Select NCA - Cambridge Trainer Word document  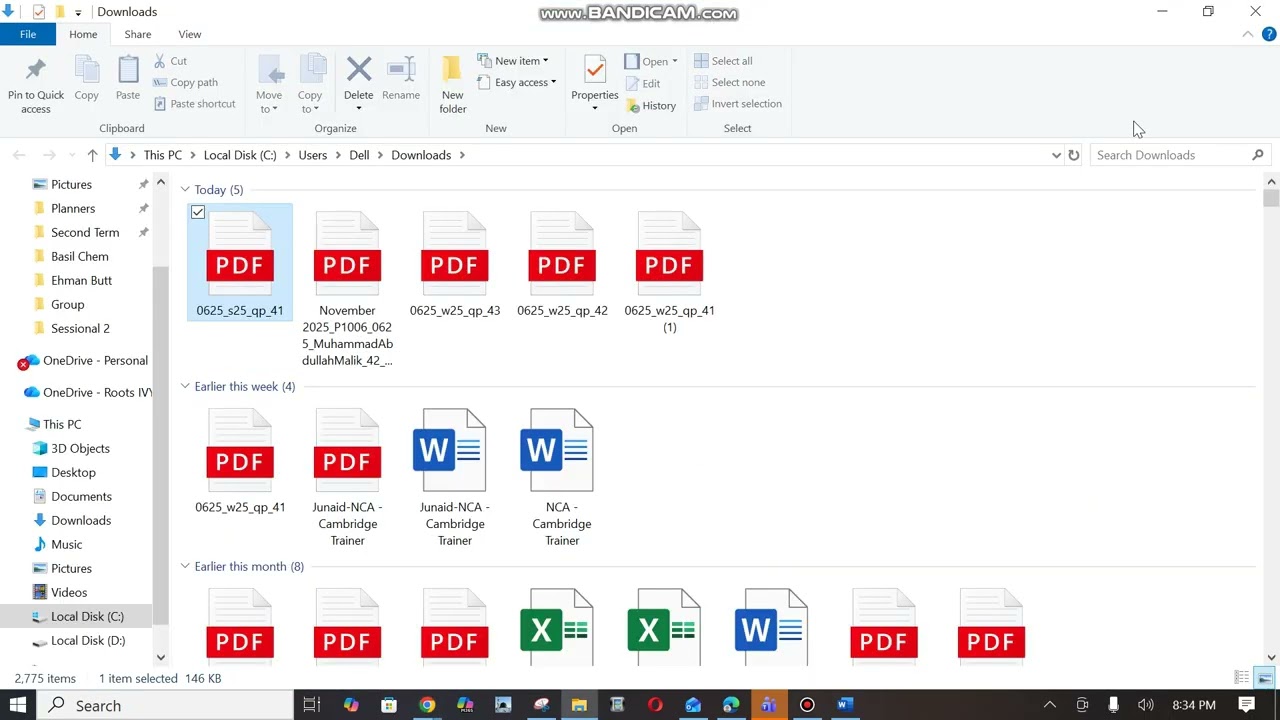coord(562,477)
